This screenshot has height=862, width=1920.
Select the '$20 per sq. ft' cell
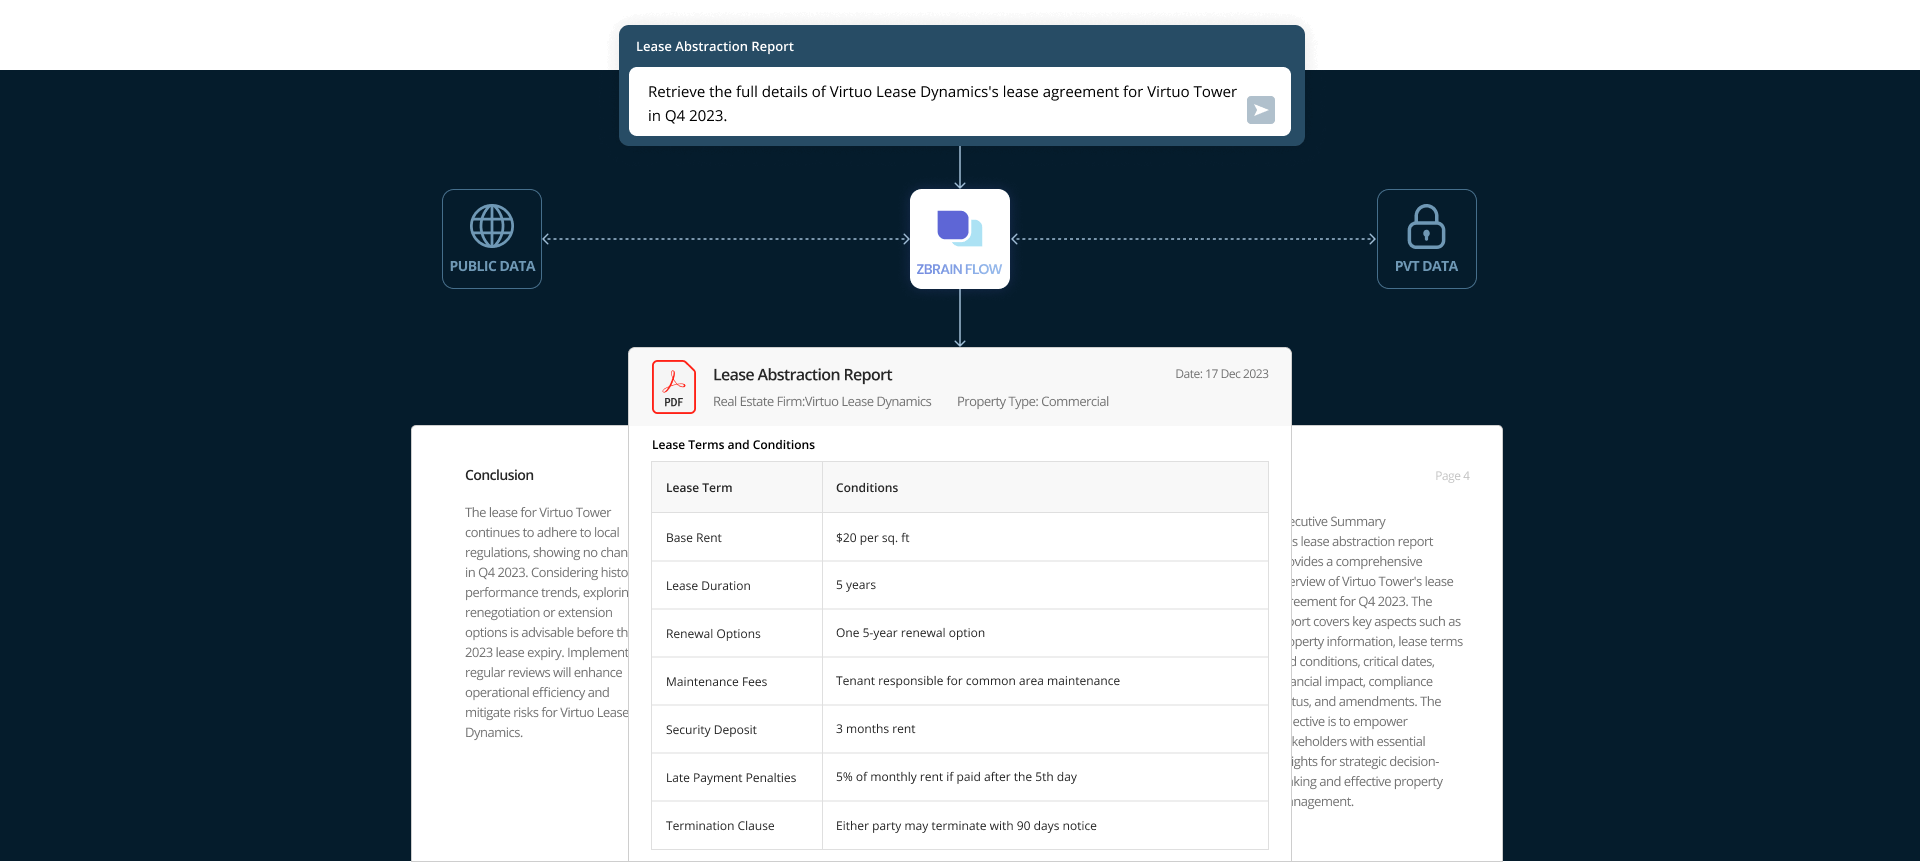click(x=1045, y=537)
